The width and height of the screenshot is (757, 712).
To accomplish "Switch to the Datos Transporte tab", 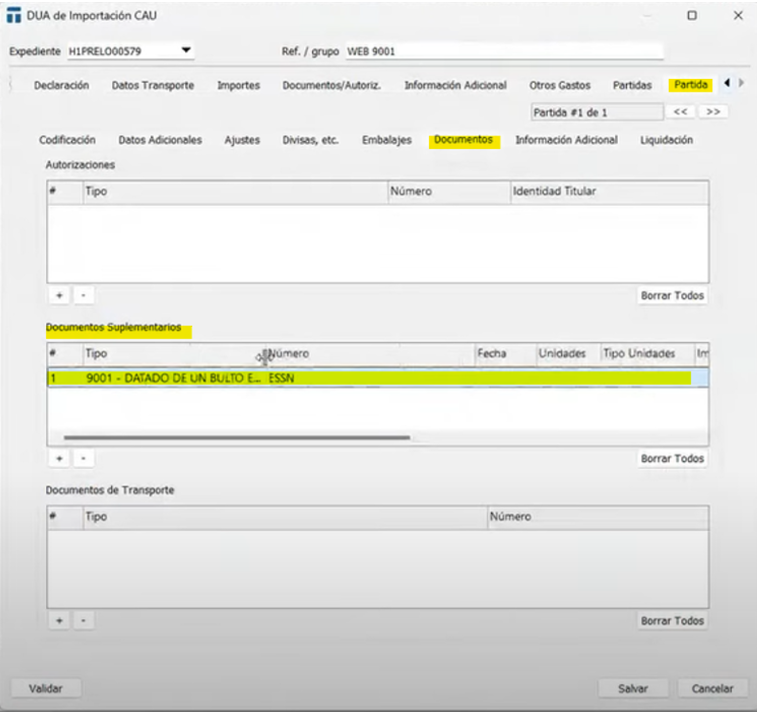I will (153, 86).
